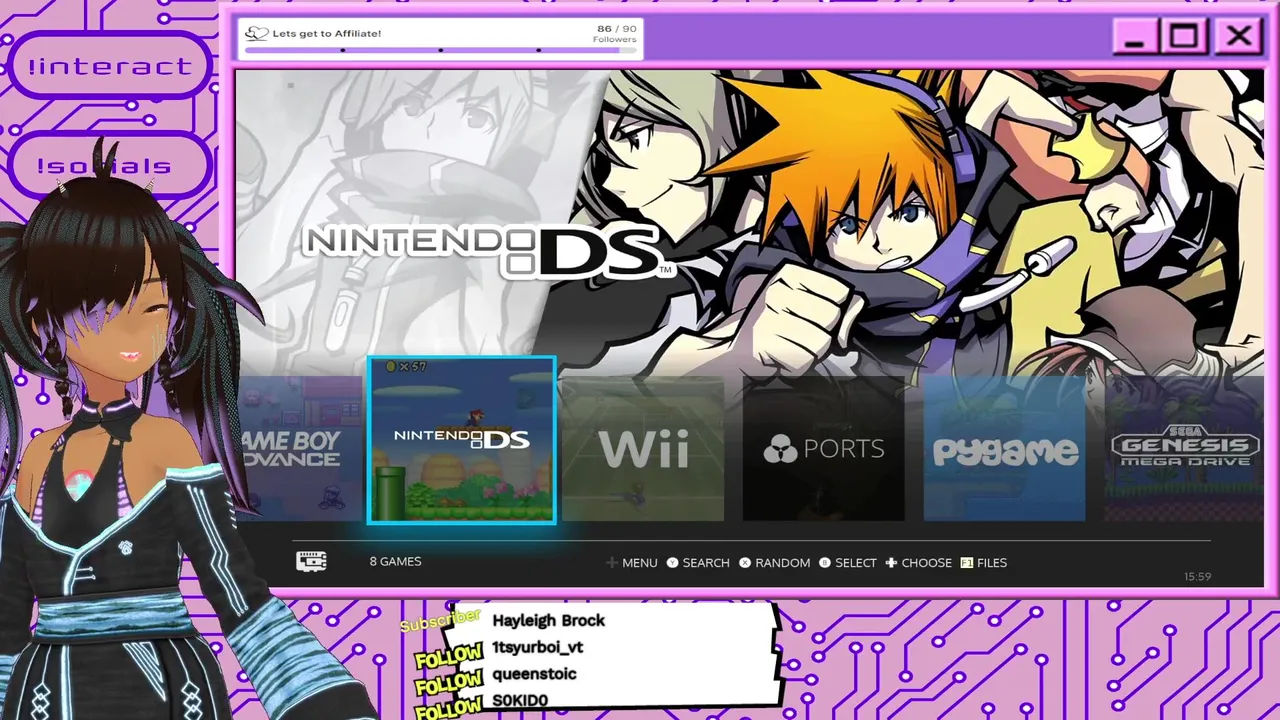Click the Y button icon beside SEARCH
This screenshot has height=720, width=1280.
tap(673, 563)
